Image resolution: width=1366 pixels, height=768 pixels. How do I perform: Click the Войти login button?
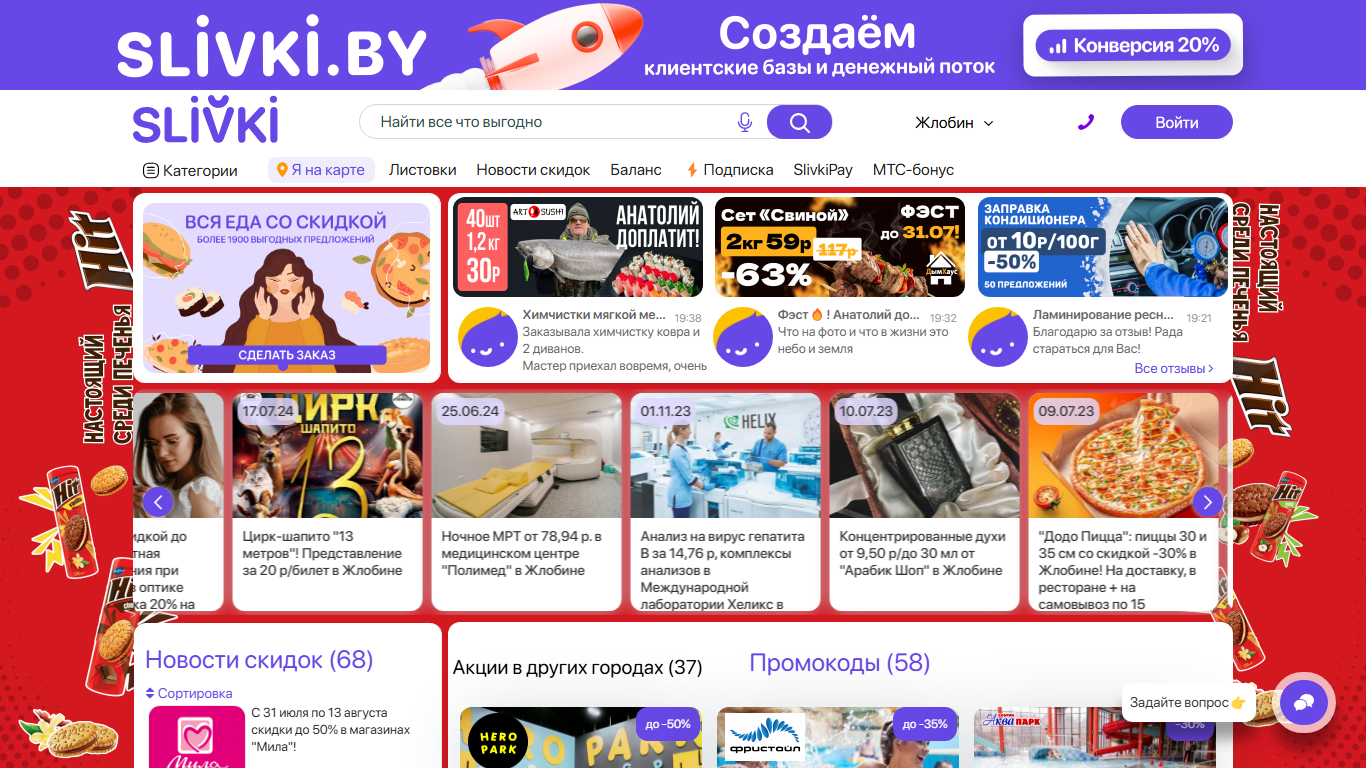point(1176,122)
